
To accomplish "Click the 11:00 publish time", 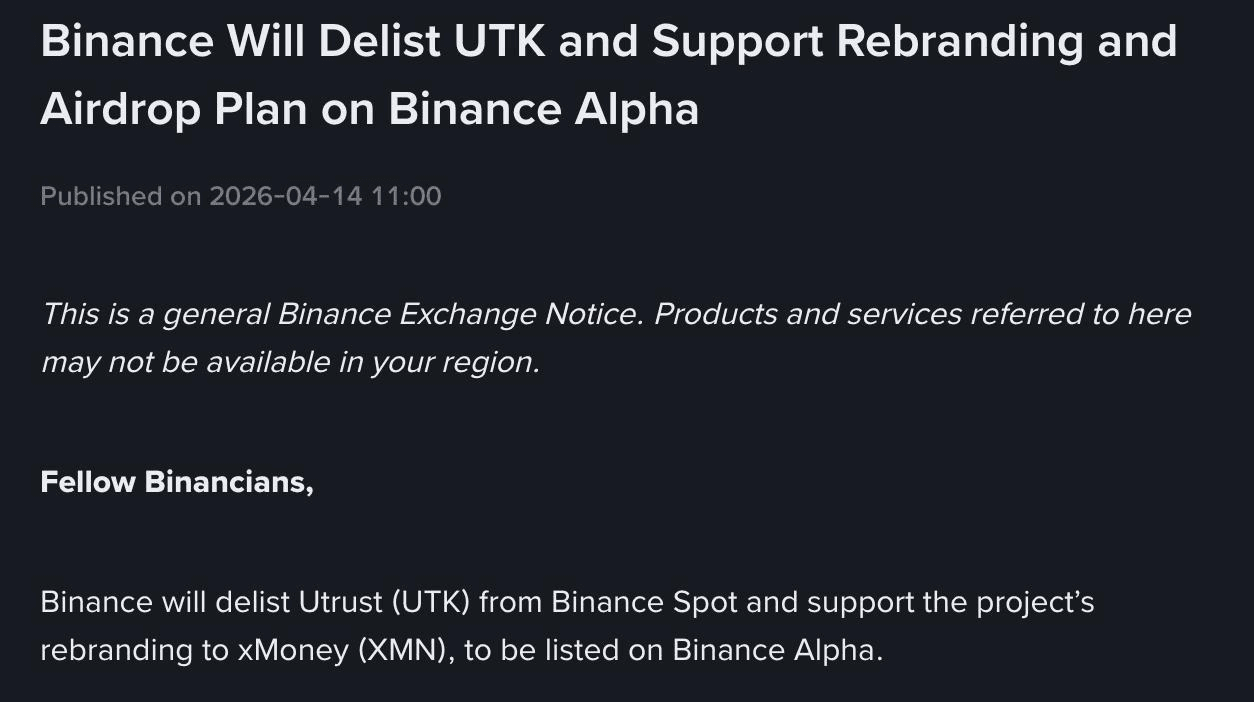I will (406, 196).
